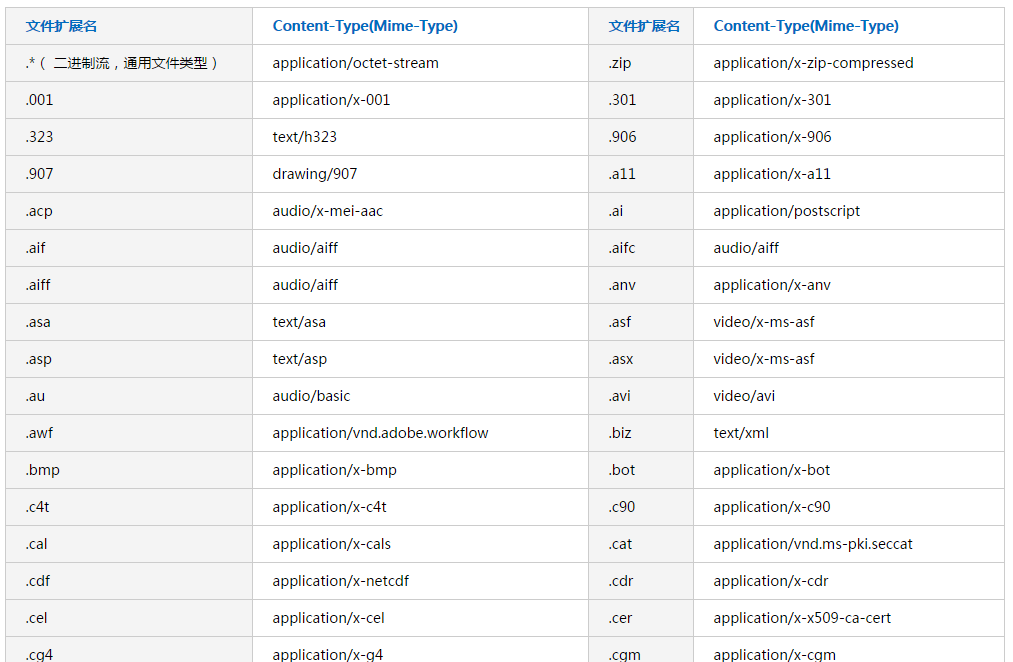This screenshot has width=1013, height=662.
Task: Click the 'application/vnd.adobe.workflow' cell
Action: 420,433
